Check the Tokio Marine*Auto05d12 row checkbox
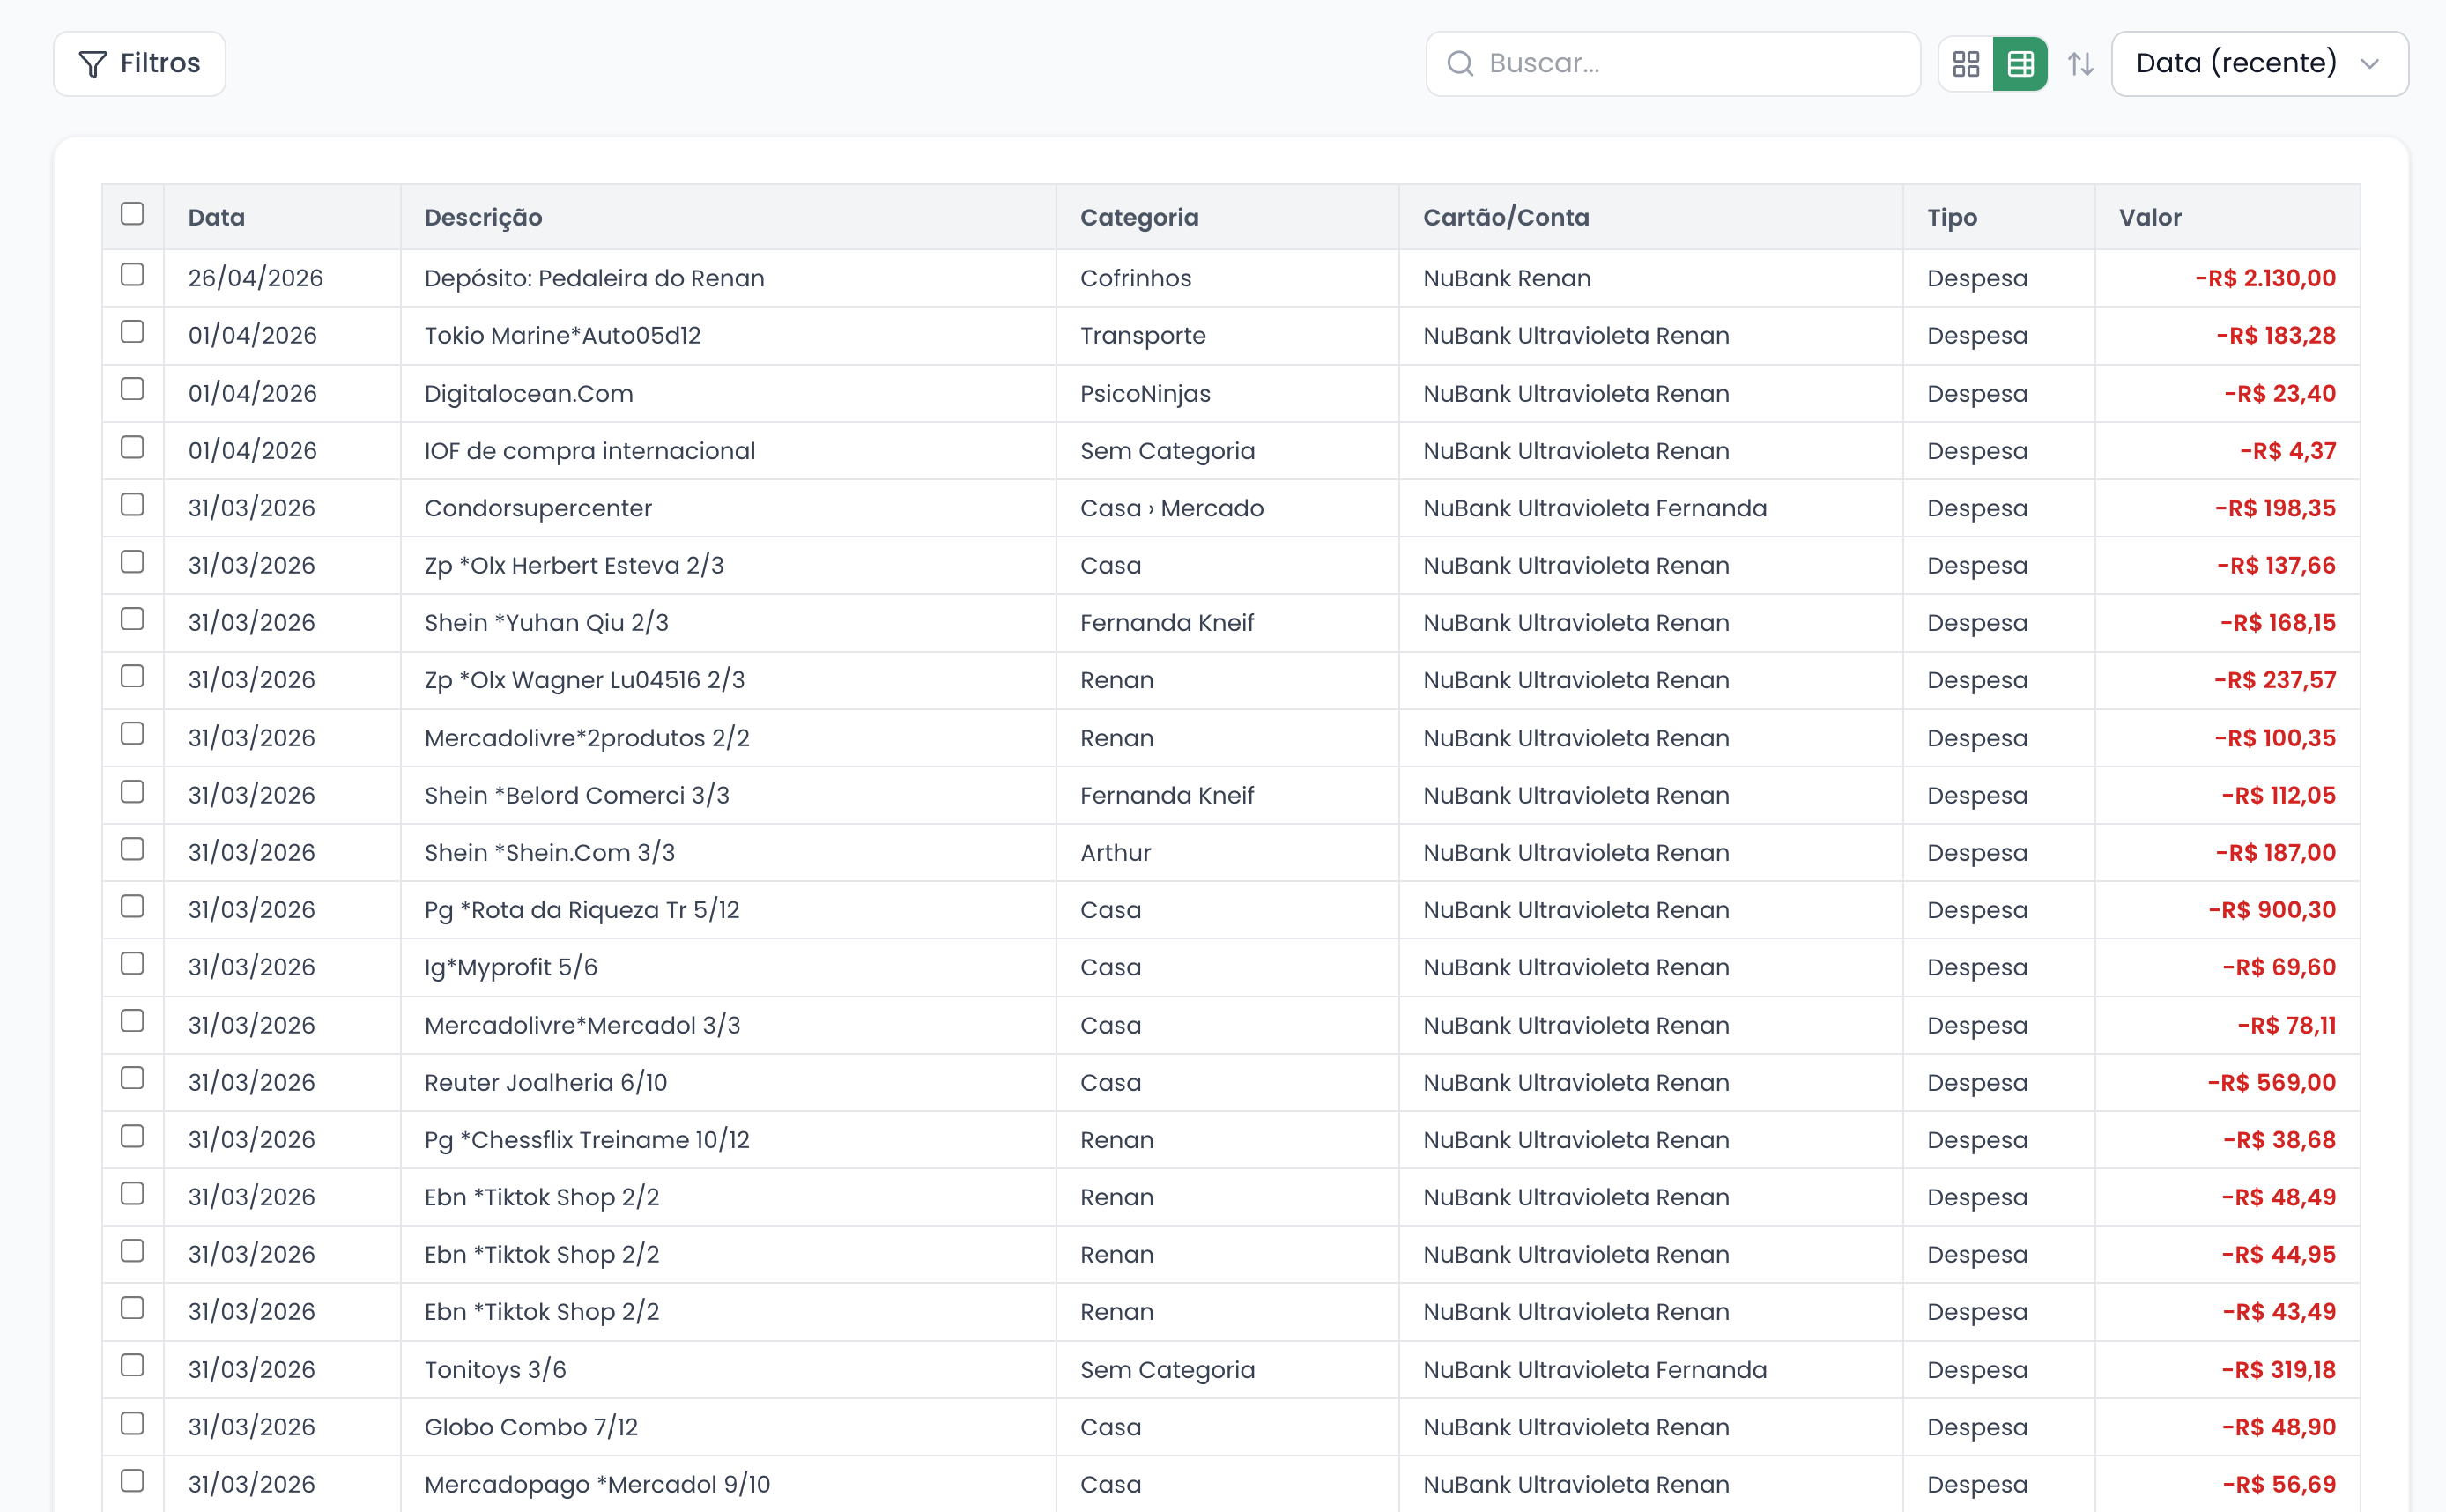This screenshot has width=2446, height=1512. coord(132,332)
